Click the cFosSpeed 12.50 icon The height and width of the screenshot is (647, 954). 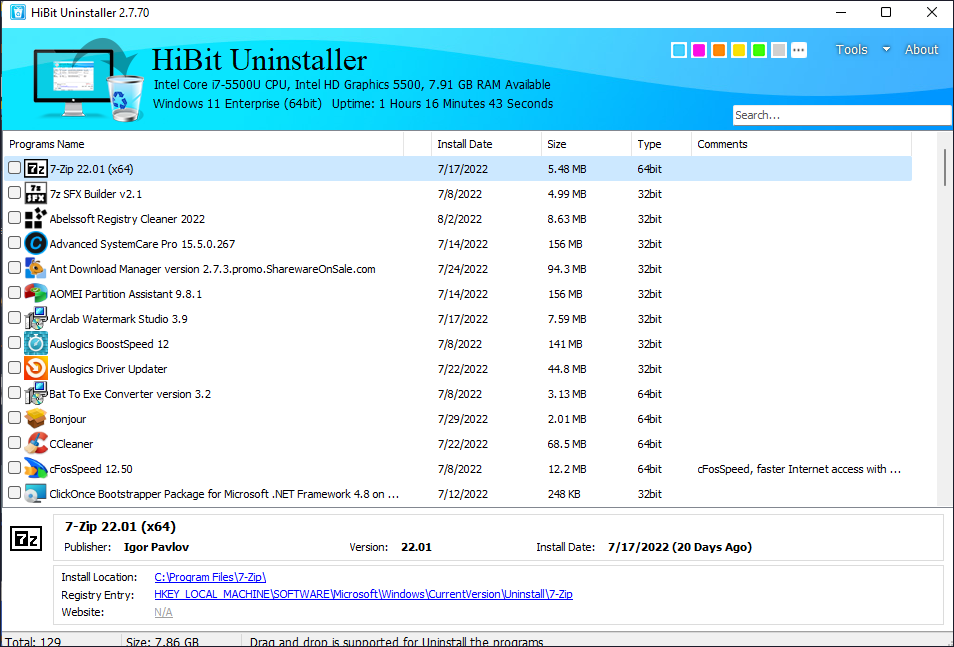point(35,468)
